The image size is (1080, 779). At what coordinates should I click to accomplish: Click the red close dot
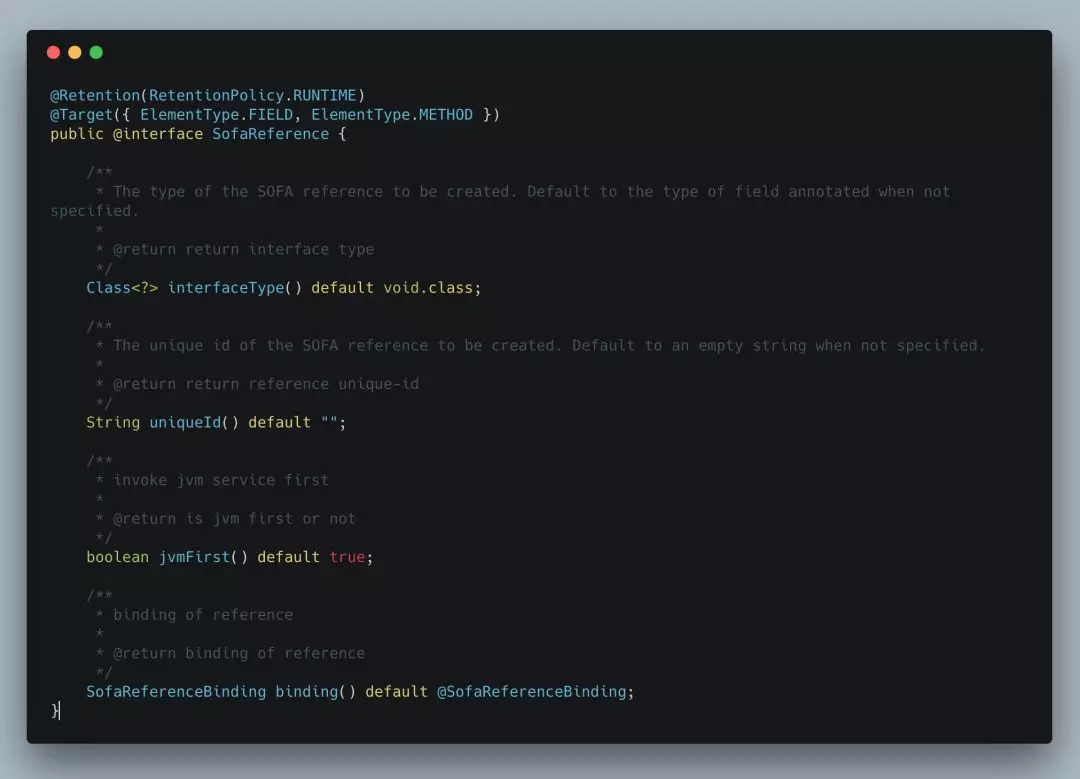(x=53, y=52)
